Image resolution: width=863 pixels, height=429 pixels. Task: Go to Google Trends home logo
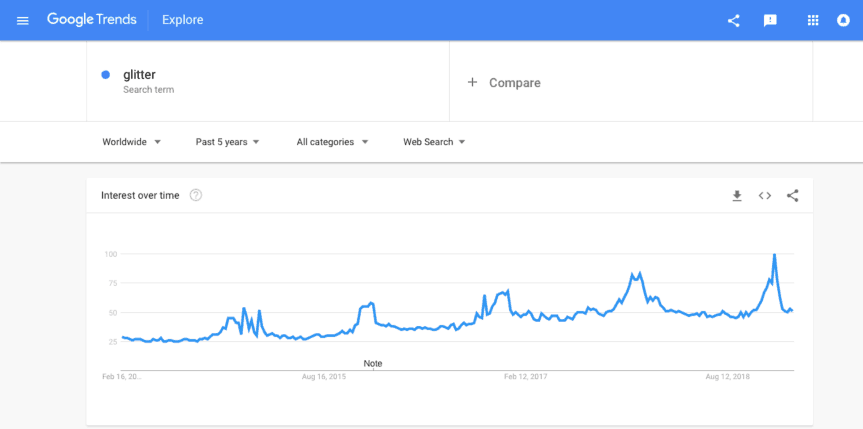coord(91,20)
